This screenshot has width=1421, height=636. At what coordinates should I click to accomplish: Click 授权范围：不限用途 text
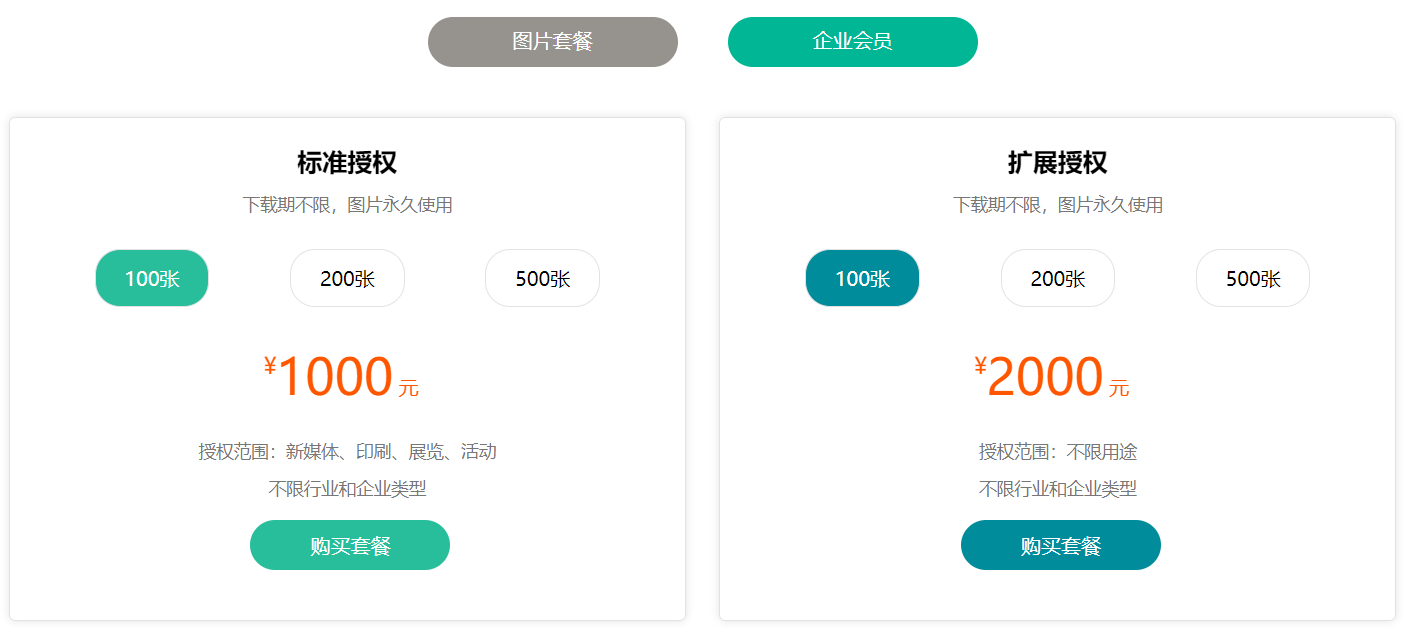coord(1057,452)
